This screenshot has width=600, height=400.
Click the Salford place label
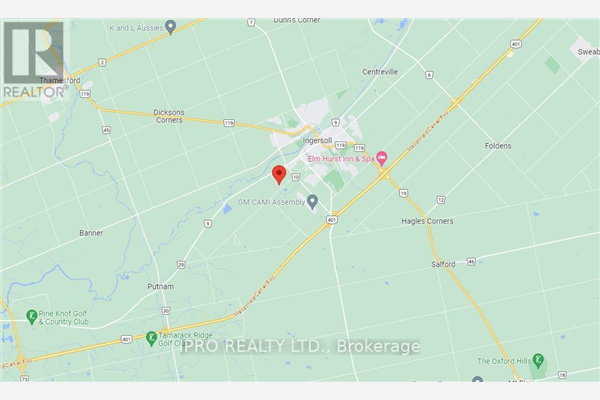point(443,264)
